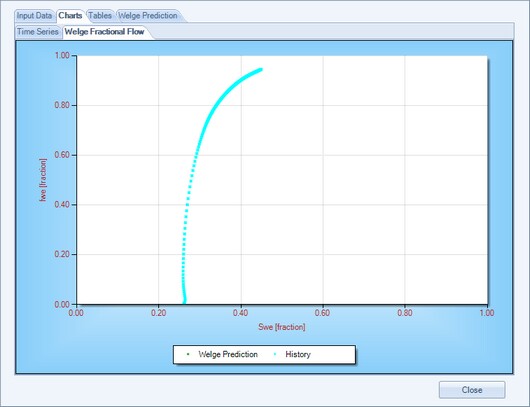Click the 0.20 label on the y-axis
530x407 pixels.
(x=62, y=254)
